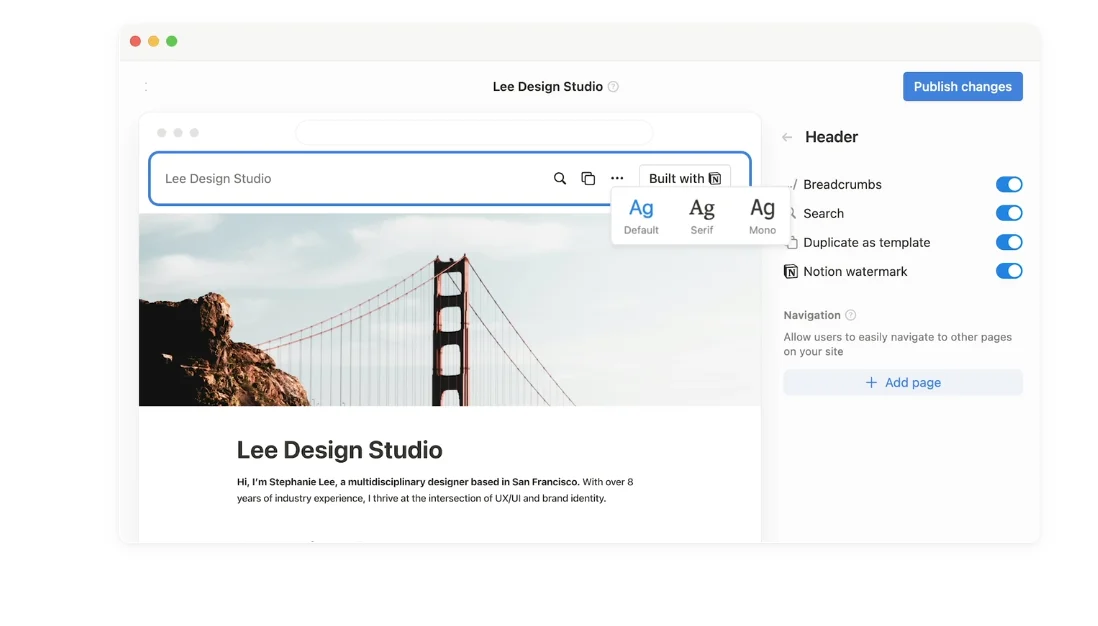Click the info icon beside Navigation
1098x626 pixels.
[851, 315]
